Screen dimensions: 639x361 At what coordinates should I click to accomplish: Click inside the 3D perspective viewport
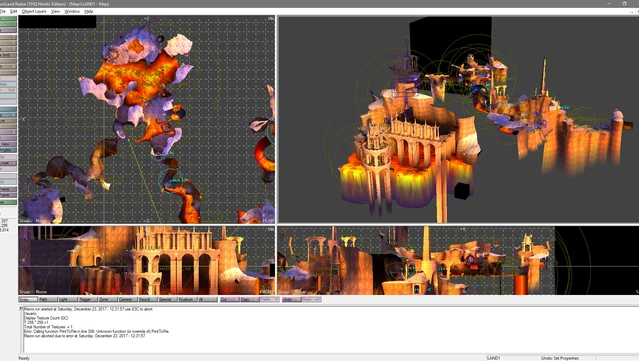click(458, 119)
